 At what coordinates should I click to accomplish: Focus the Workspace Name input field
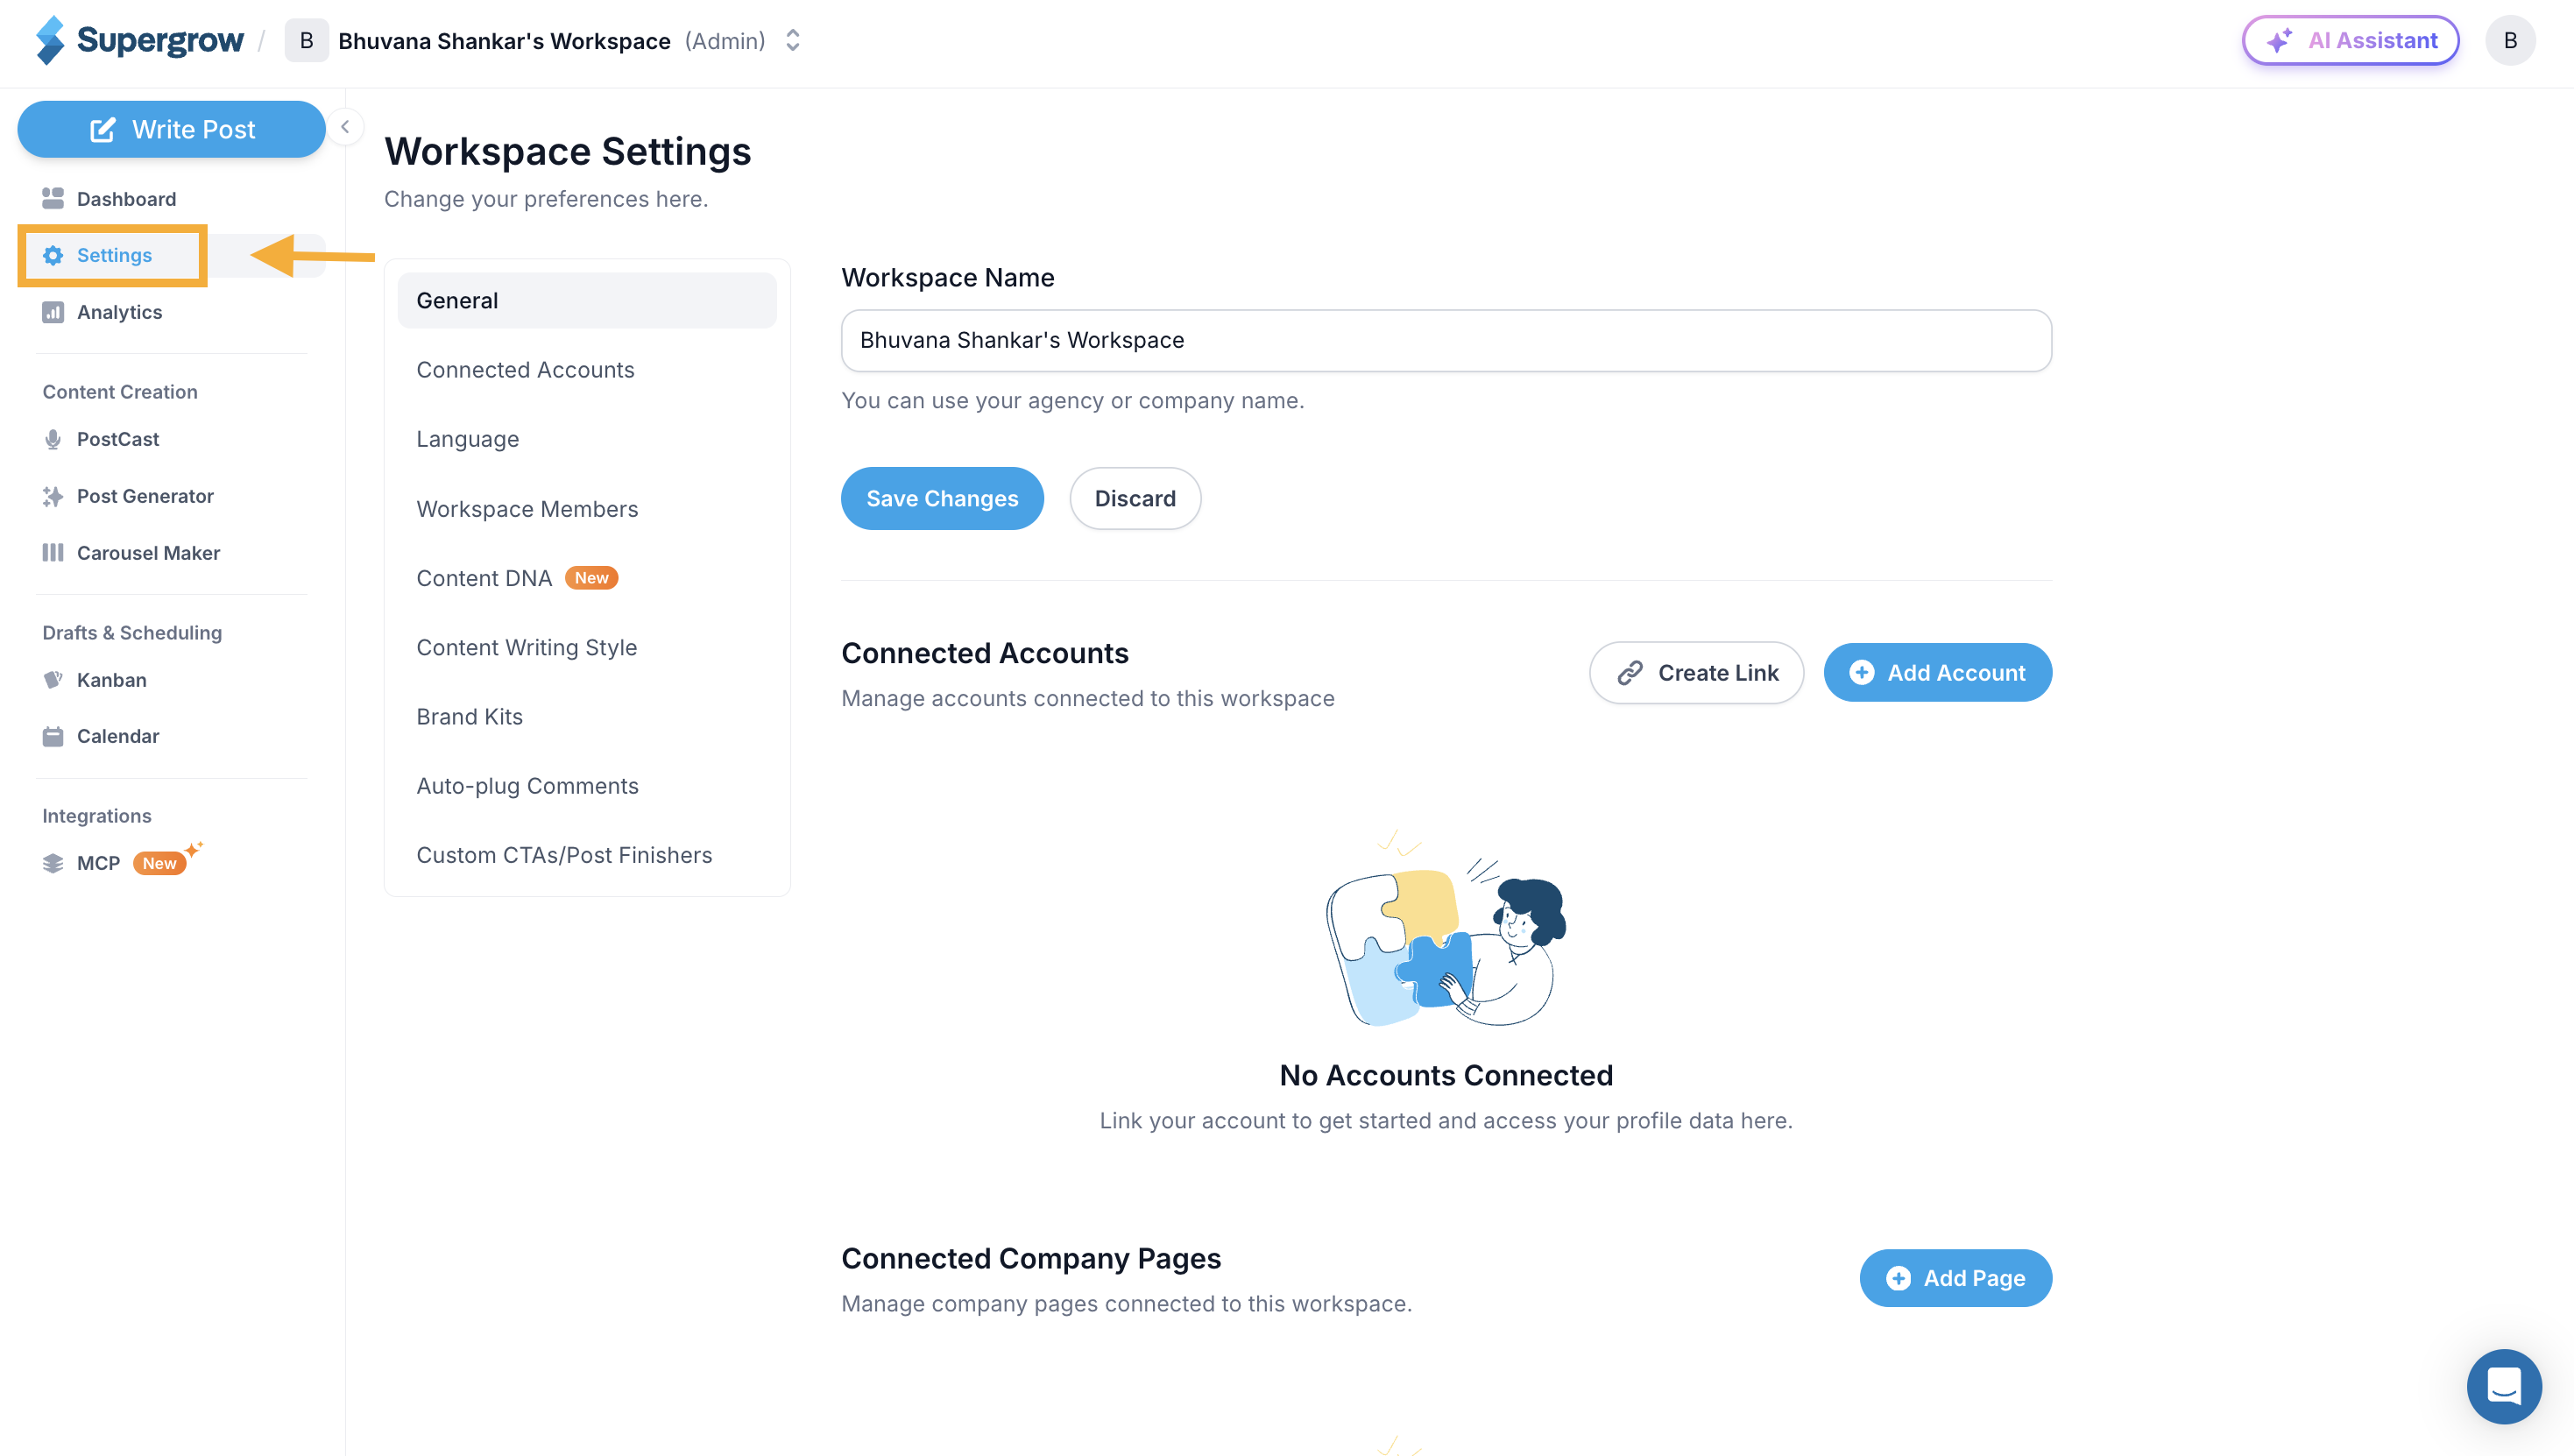(x=1446, y=340)
